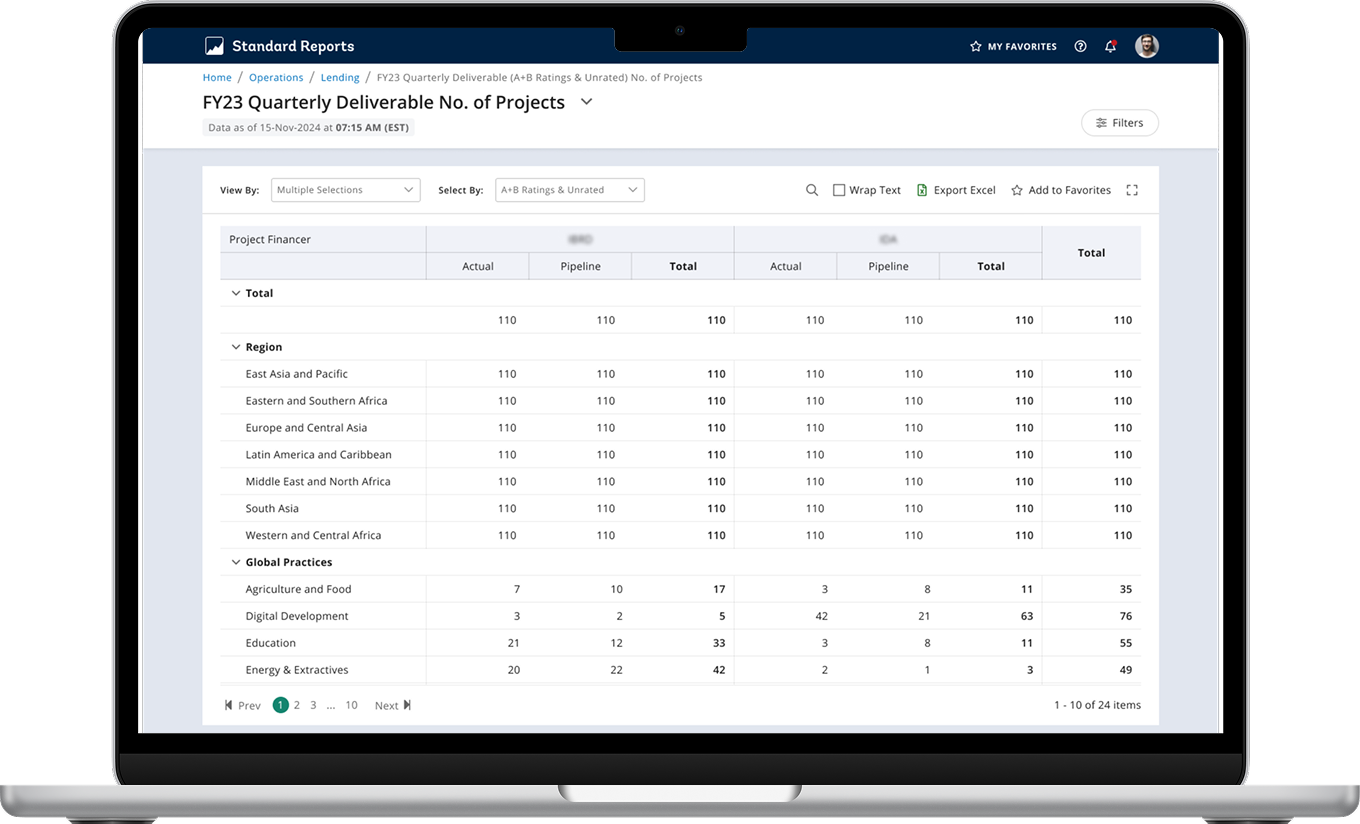Image resolution: width=1360 pixels, height=824 pixels.
Task: Open the help question mark icon
Action: (1080, 46)
